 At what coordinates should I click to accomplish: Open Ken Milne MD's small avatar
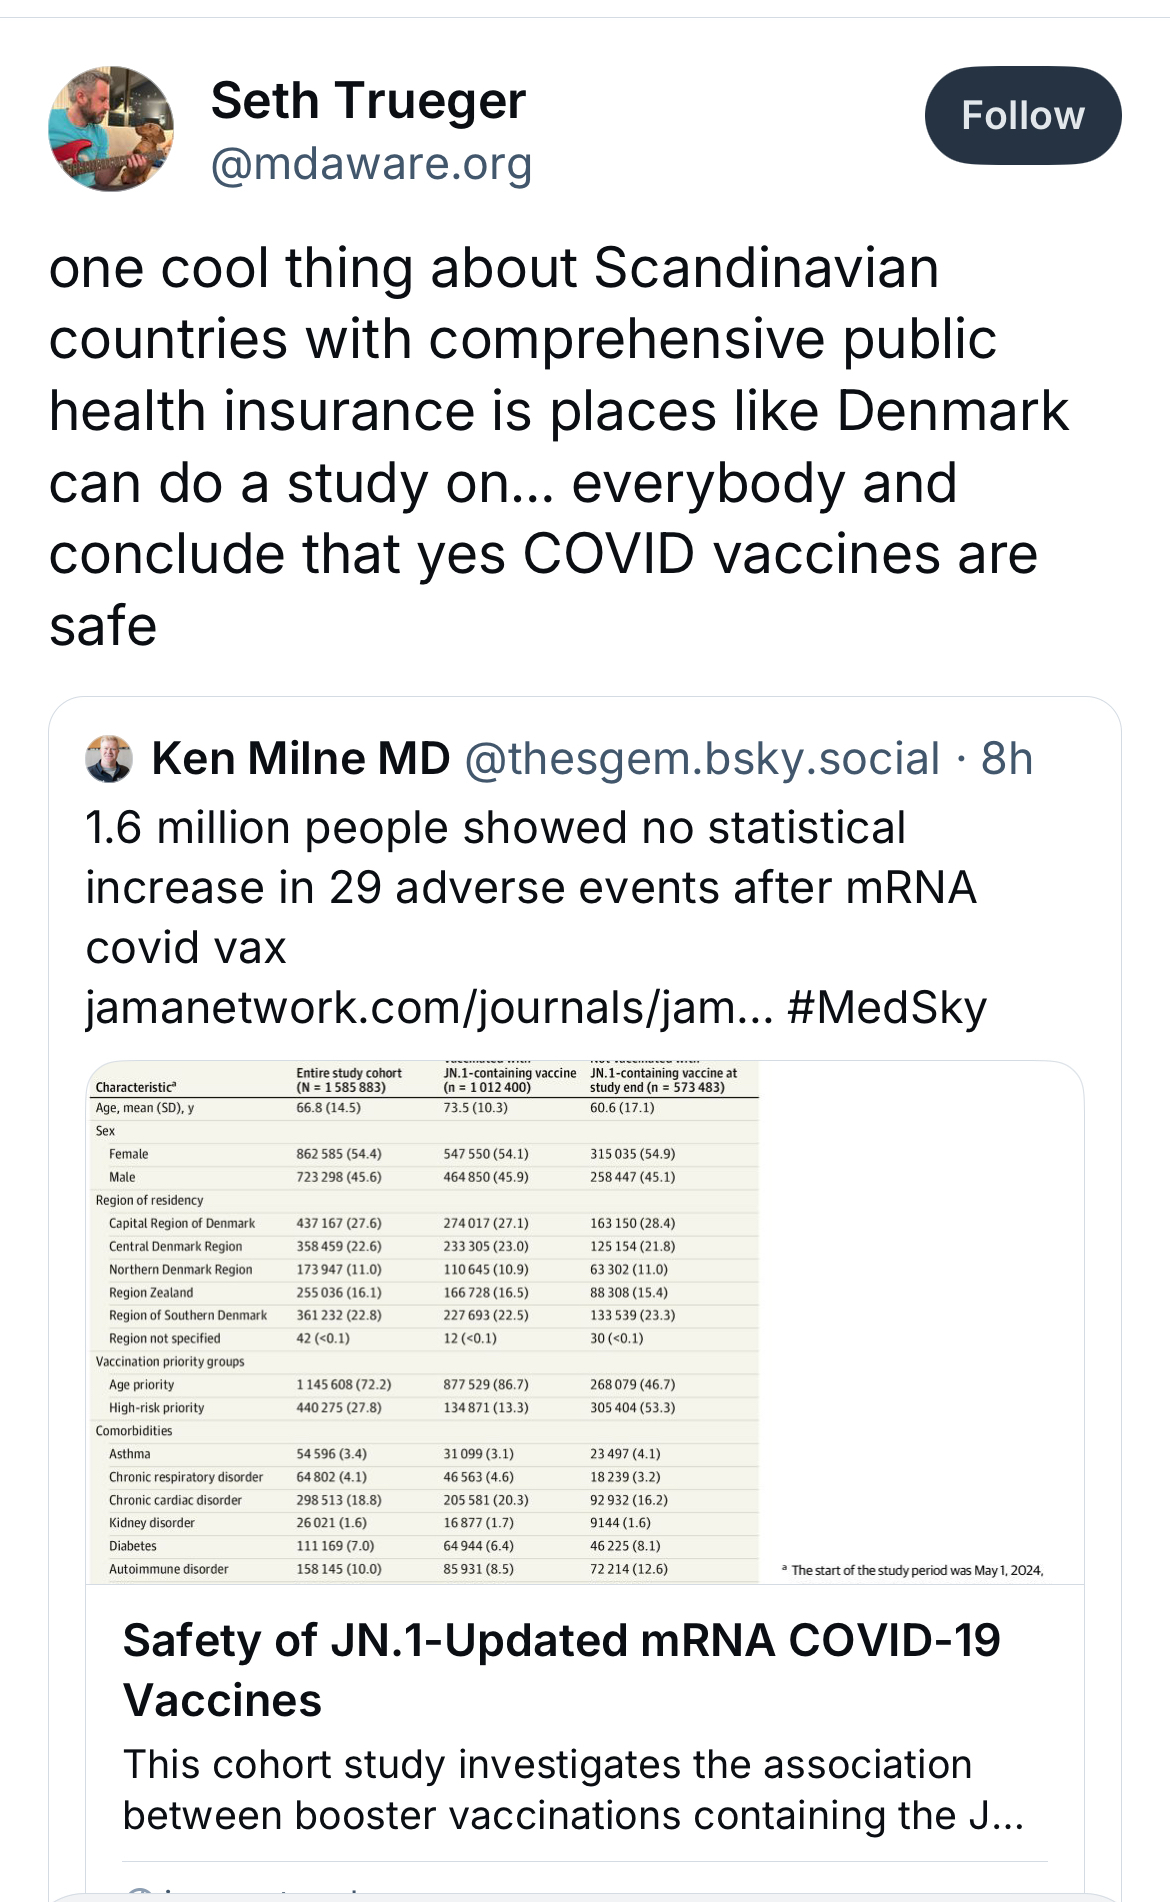(109, 759)
